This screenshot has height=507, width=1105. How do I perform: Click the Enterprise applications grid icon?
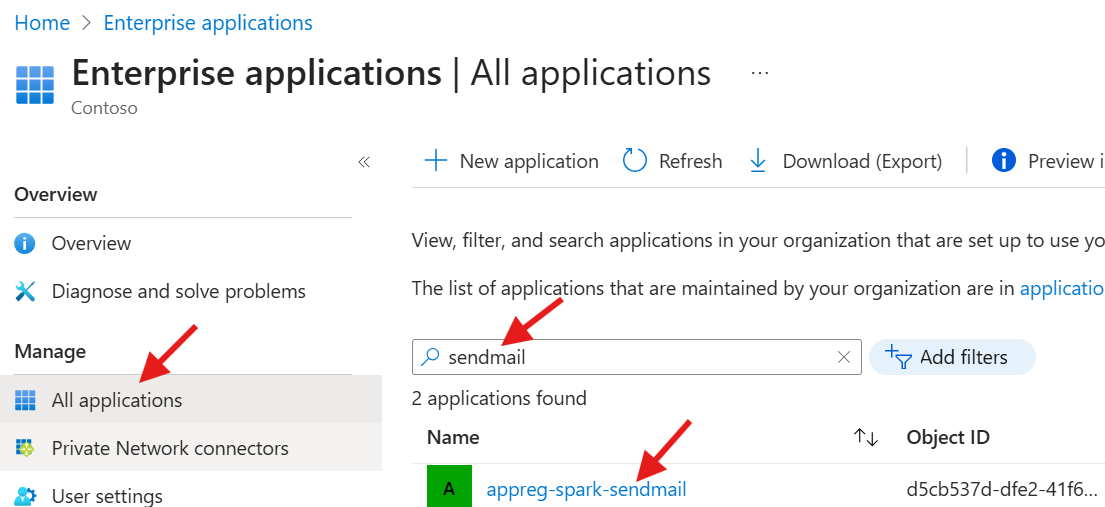coord(35,85)
